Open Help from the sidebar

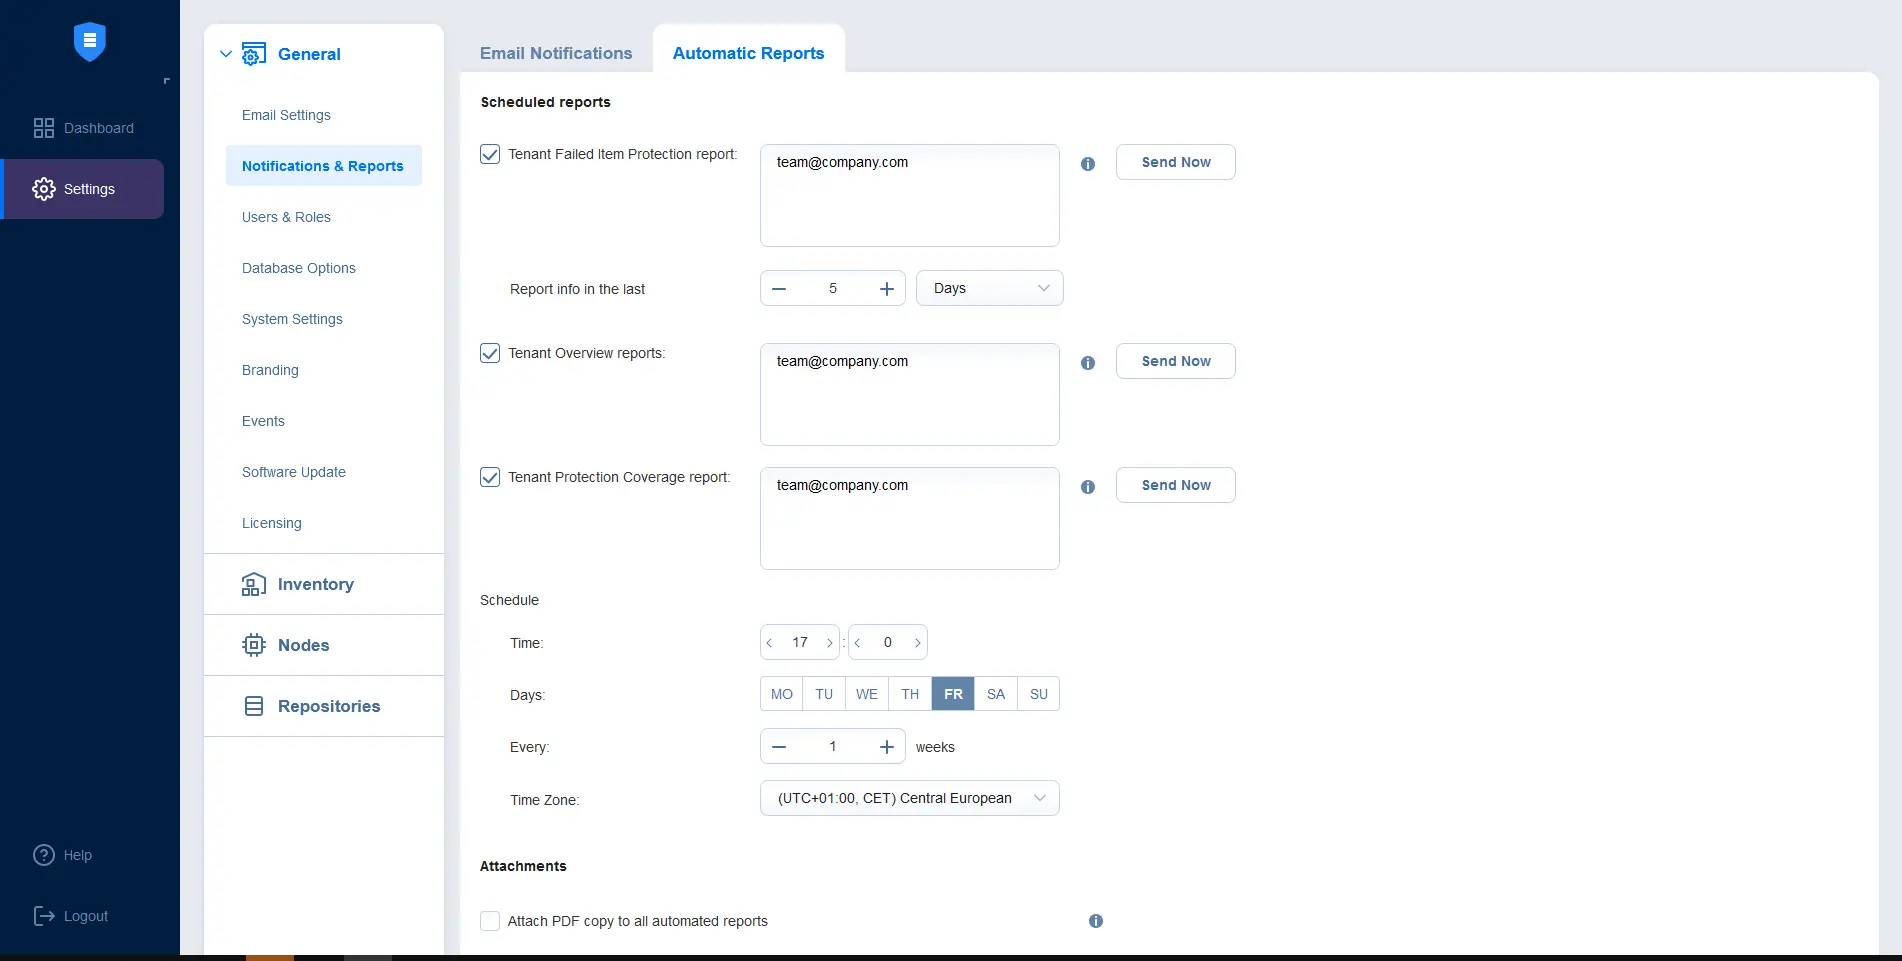click(62, 855)
